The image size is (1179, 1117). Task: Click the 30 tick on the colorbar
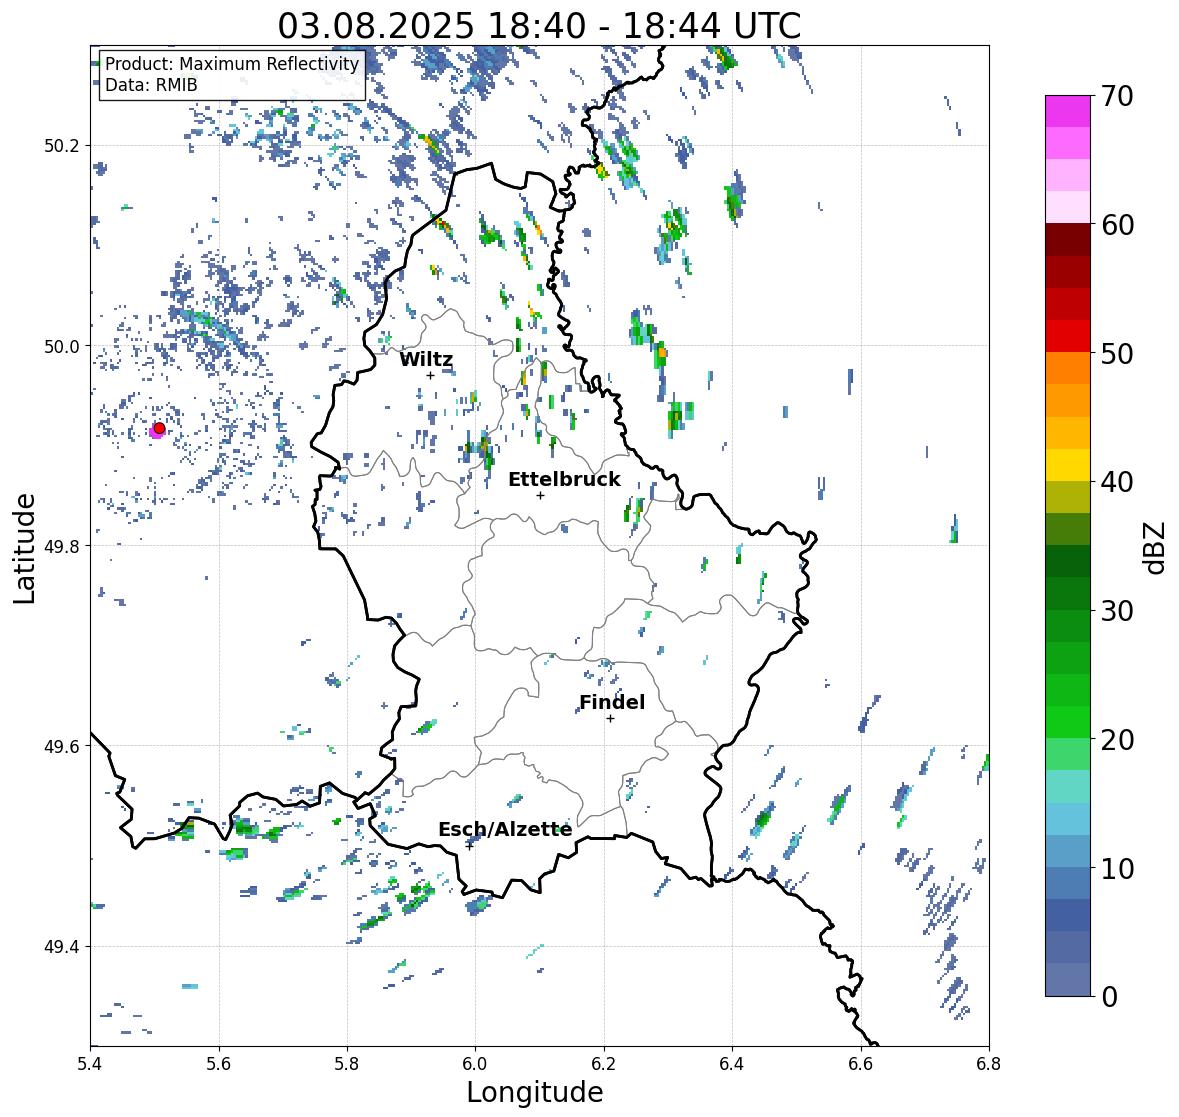(1117, 610)
